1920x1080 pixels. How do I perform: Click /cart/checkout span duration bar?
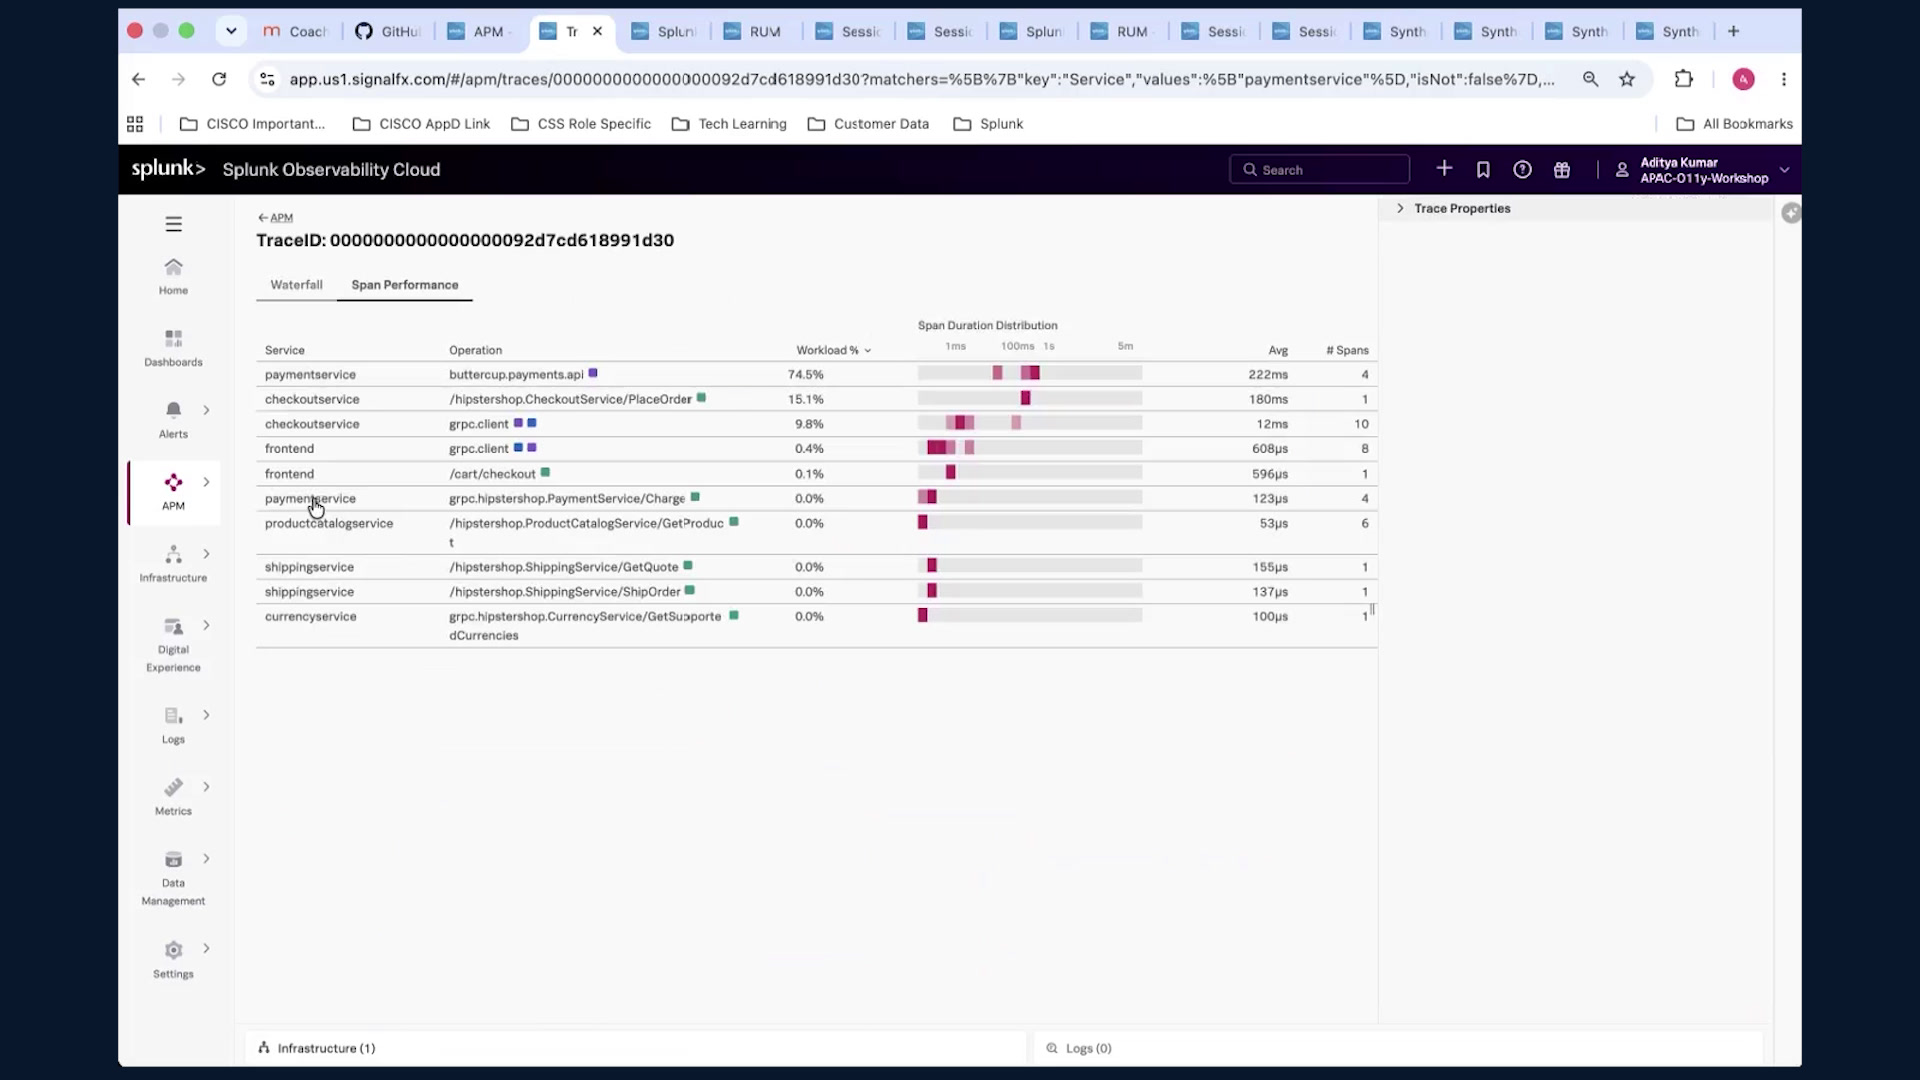pyautogui.click(x=1029, y=472)
